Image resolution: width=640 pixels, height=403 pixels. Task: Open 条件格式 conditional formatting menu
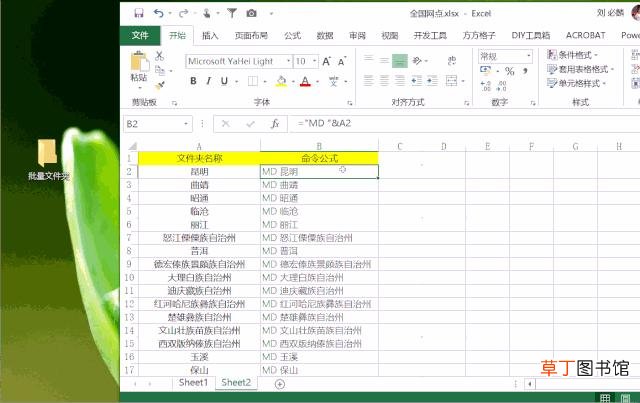572,55
